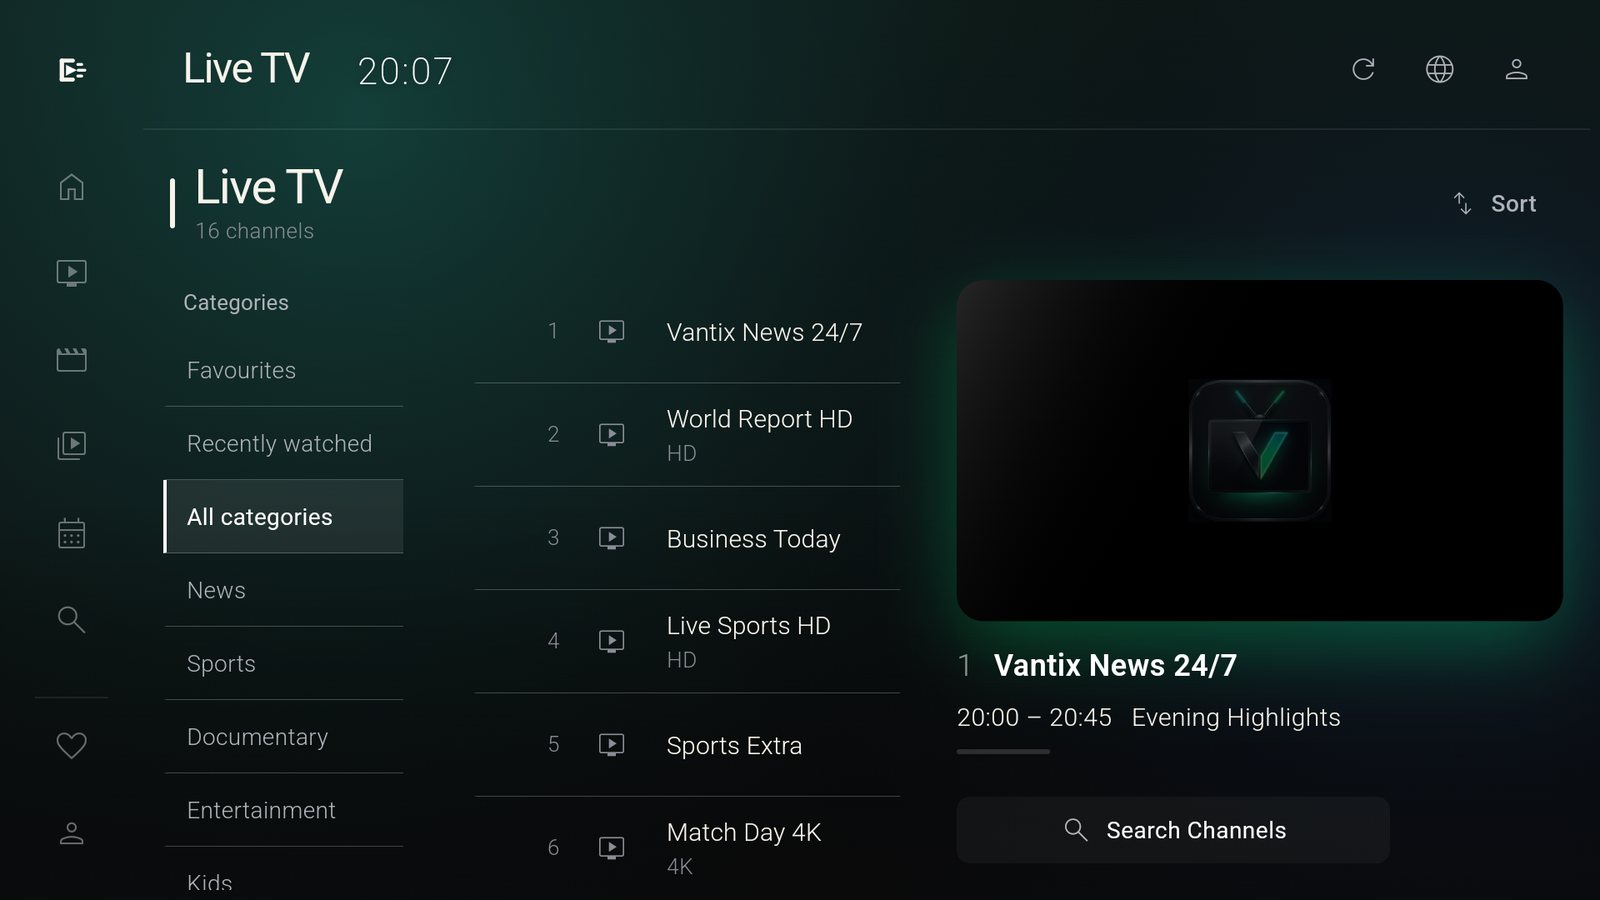This screenshot has width=1600, height=900.
Task: Refresh the channel list
Action: (x=1363, y=69)
